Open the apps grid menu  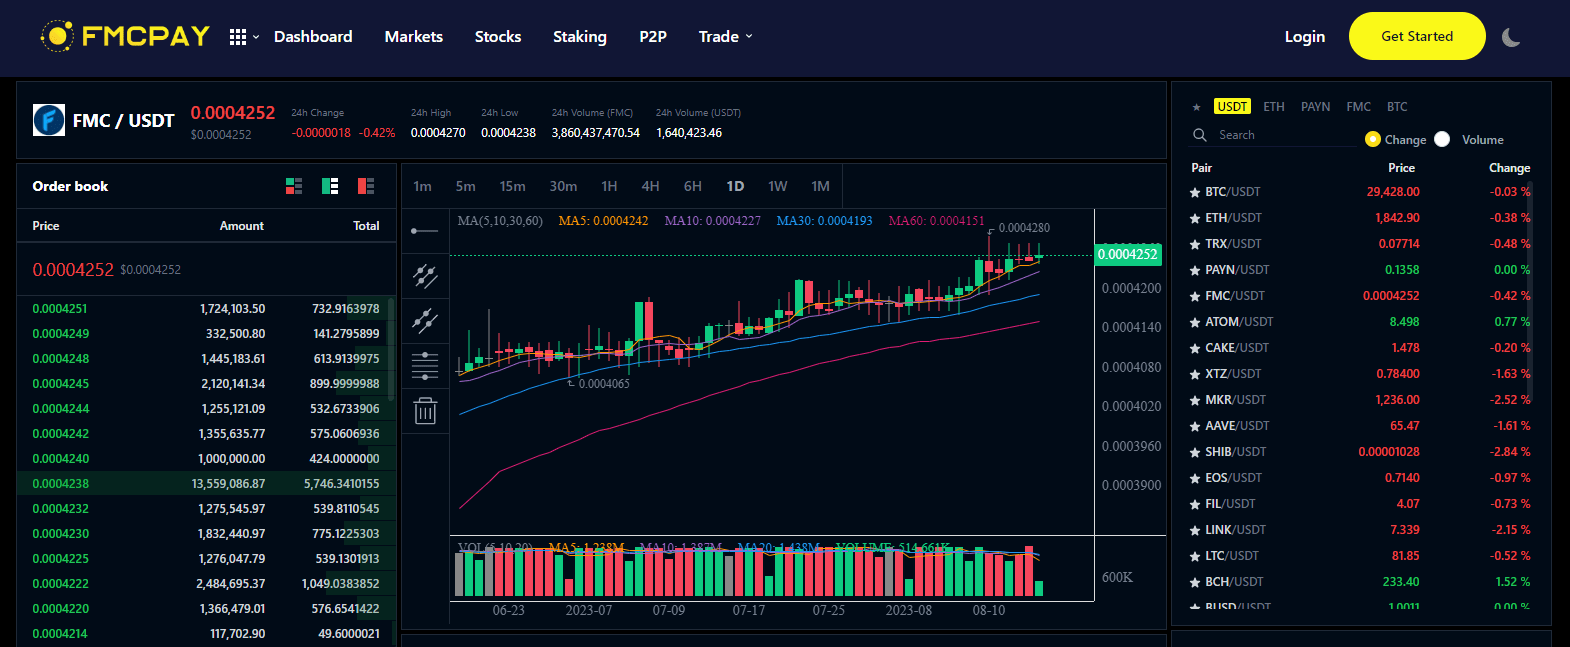click(x=238, y=37)
